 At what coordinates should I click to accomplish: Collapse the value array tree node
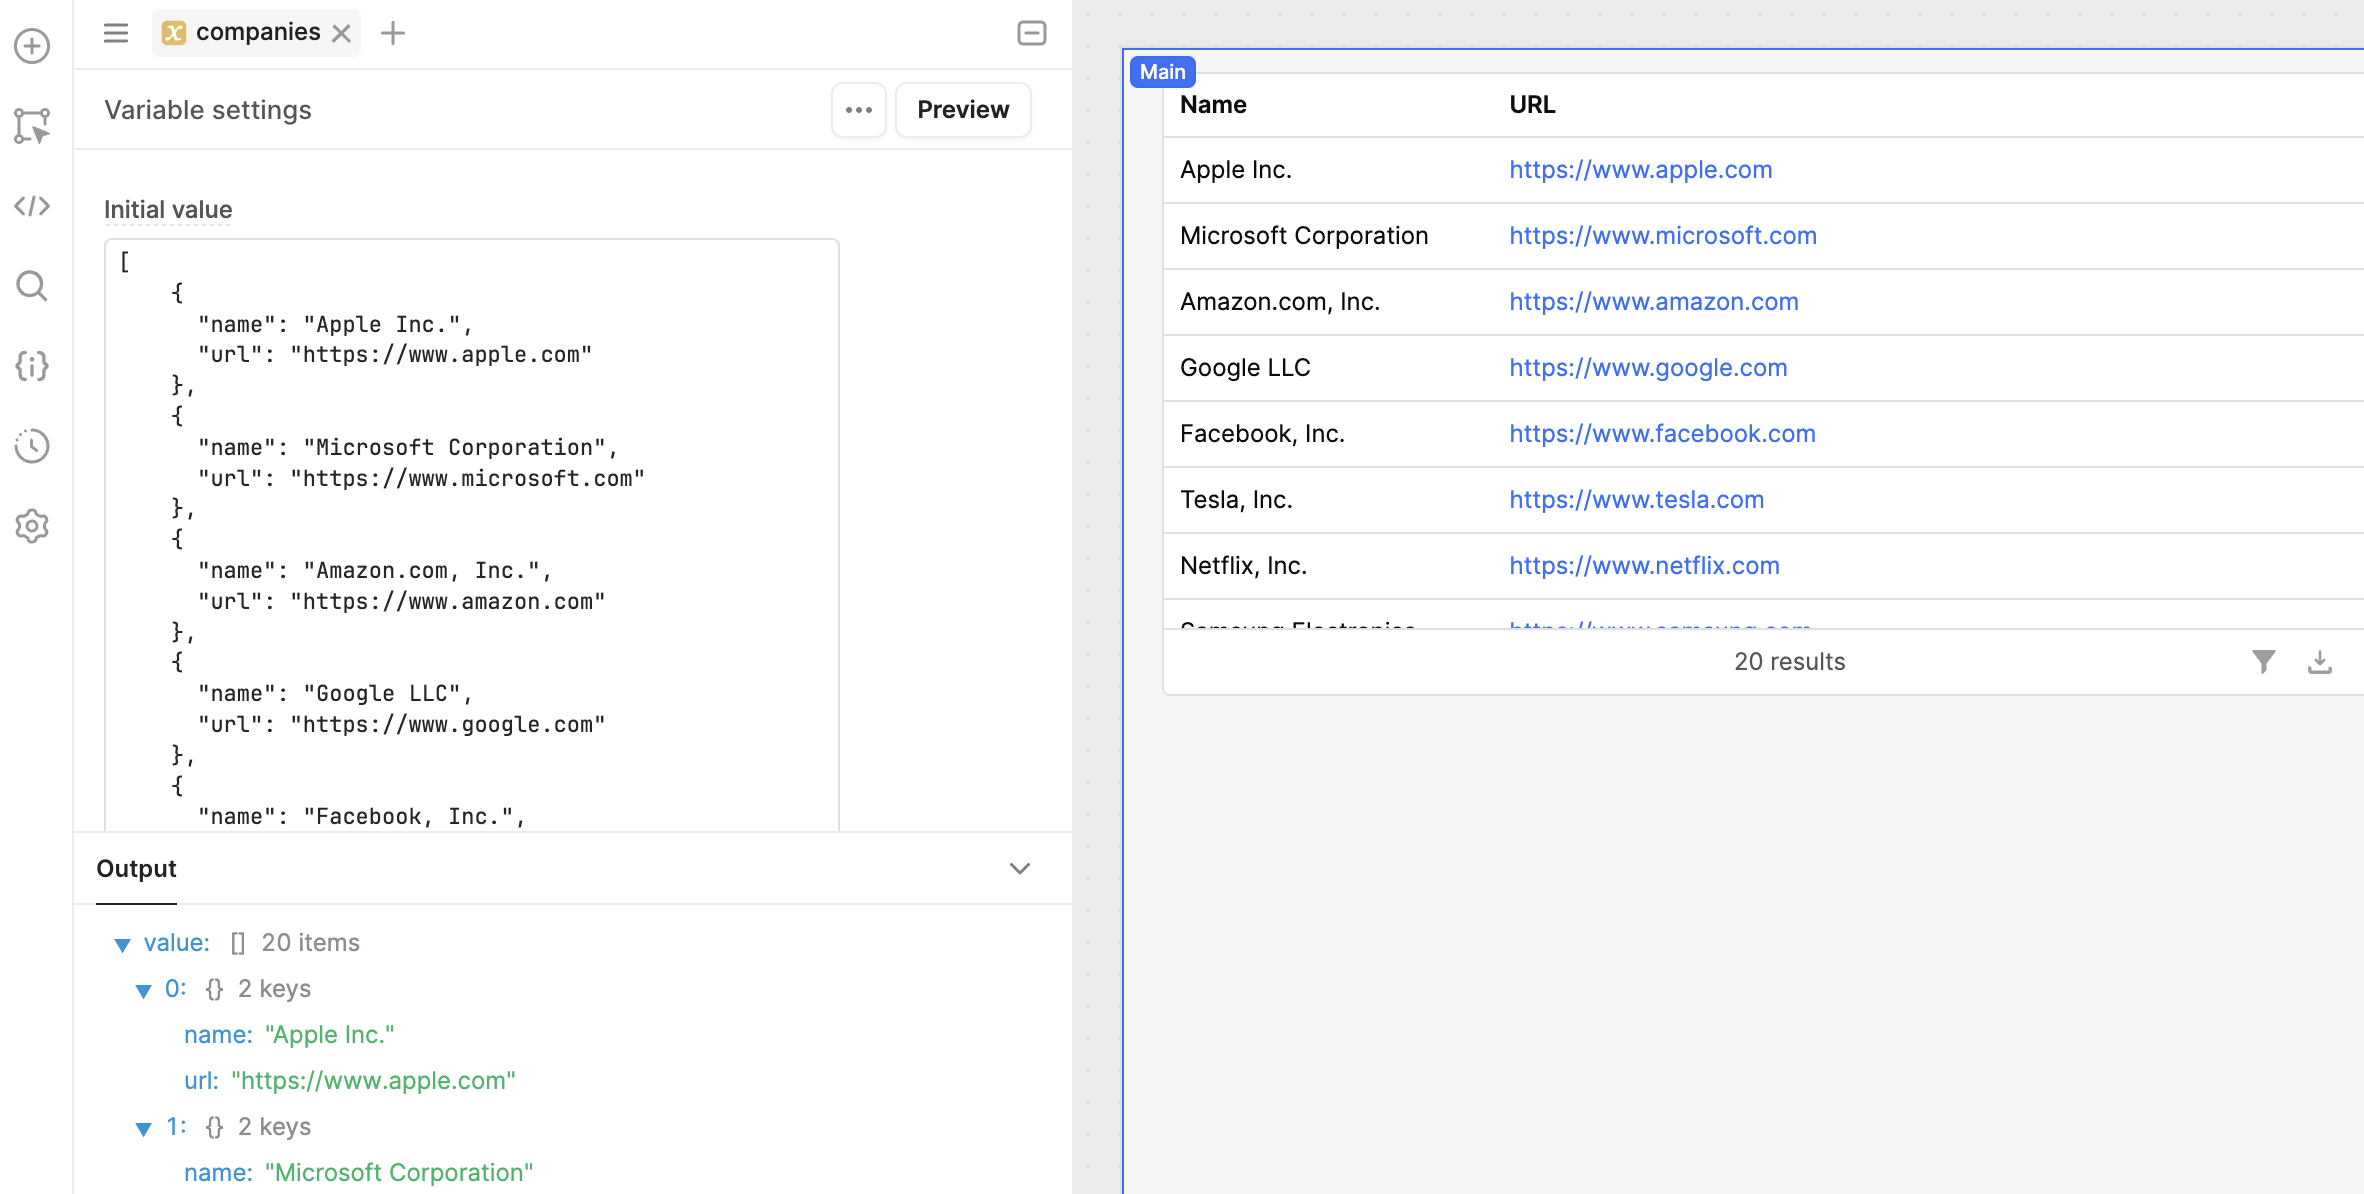[x=122, y=944]
